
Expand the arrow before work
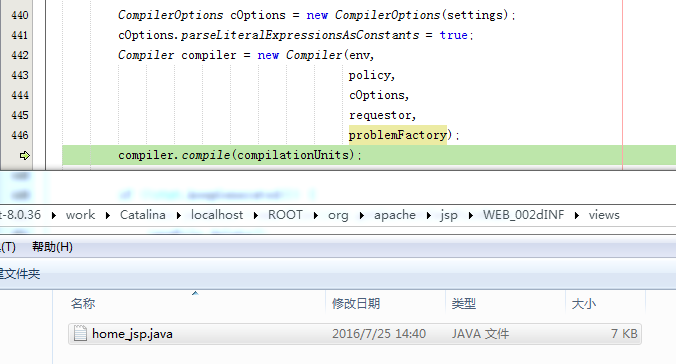[53, 215]
